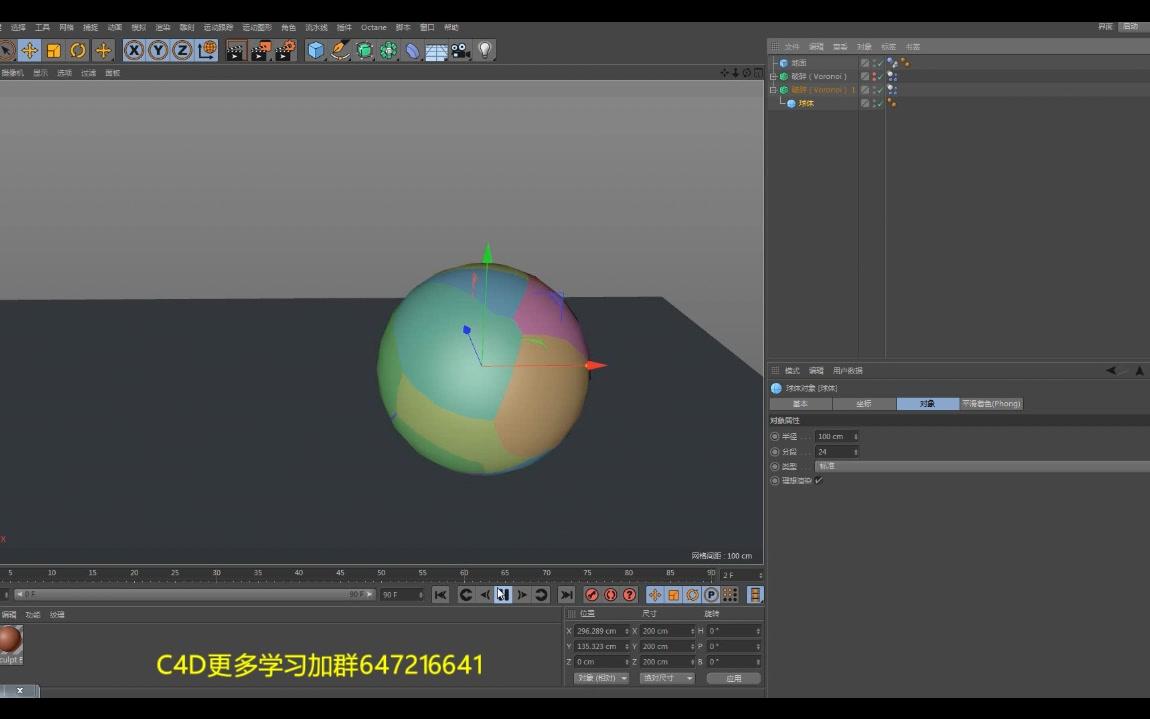Toggle X axis lock

[133, 50]
